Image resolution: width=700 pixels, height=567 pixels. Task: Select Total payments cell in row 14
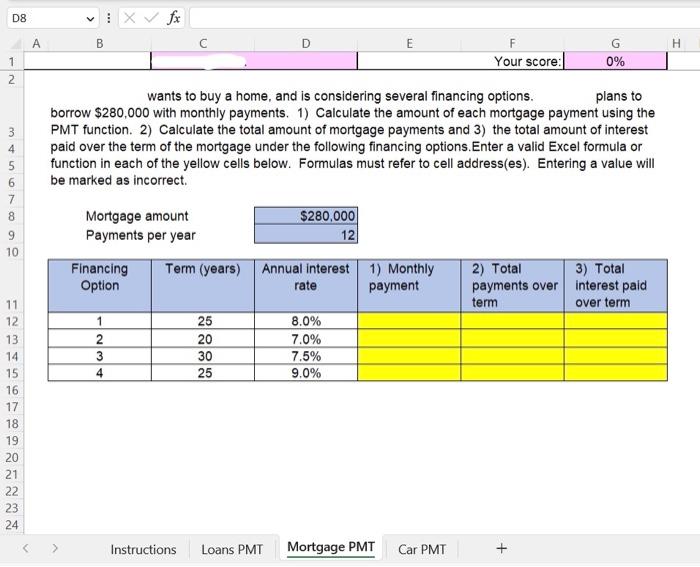coord(512,356)
